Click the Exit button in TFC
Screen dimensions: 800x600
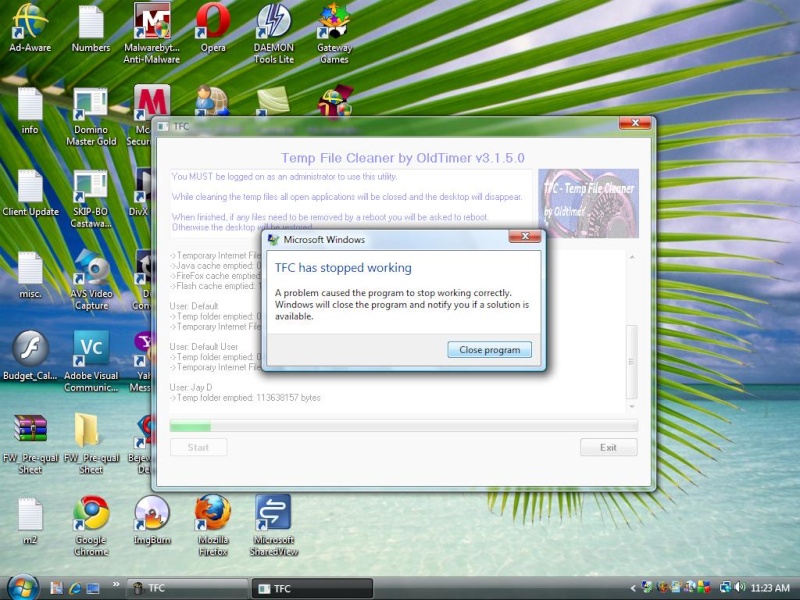tap(608, 447)
